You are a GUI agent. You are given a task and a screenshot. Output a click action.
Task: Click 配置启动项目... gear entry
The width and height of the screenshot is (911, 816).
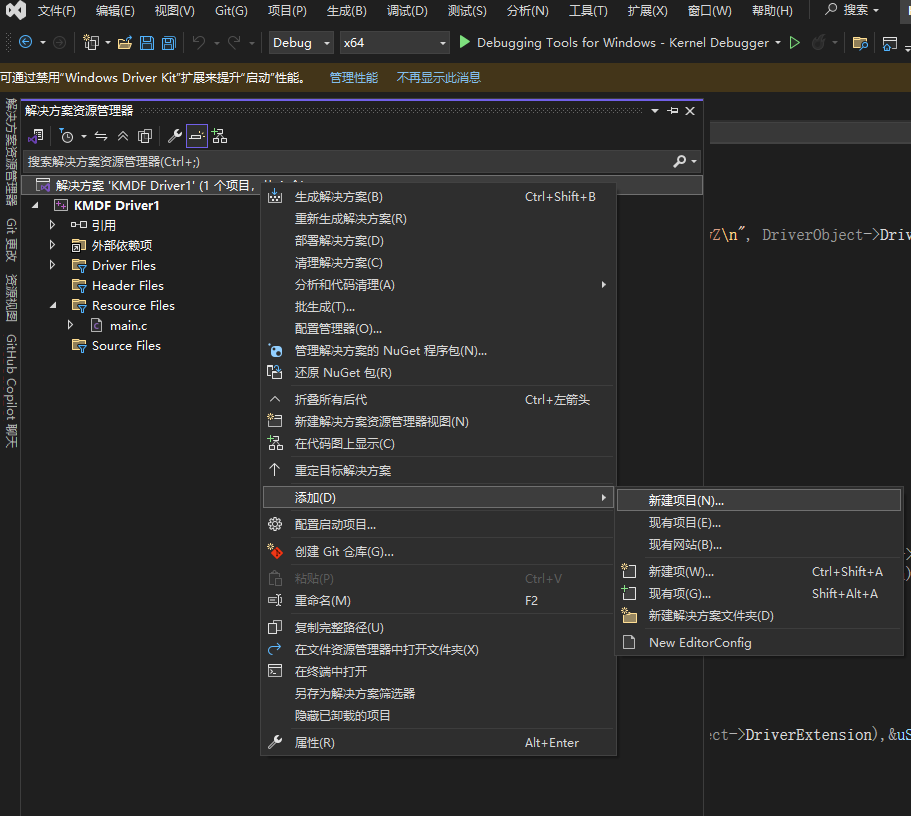click(439, 524)
